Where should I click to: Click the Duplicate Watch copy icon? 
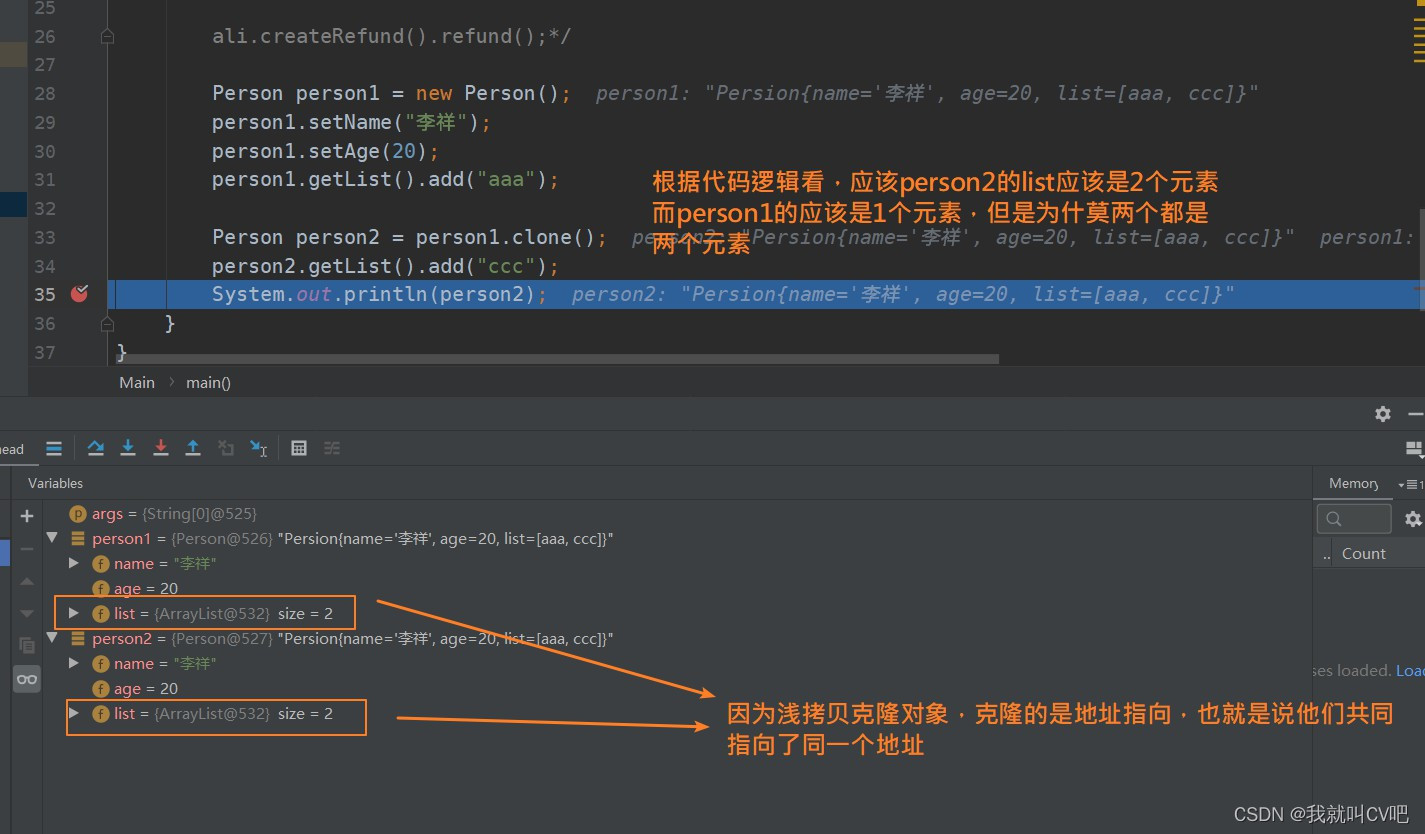point(27,646)
